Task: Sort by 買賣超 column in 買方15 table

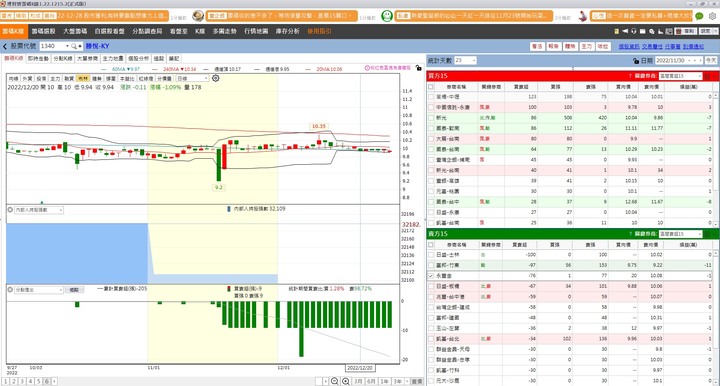Action: (521, 86)
